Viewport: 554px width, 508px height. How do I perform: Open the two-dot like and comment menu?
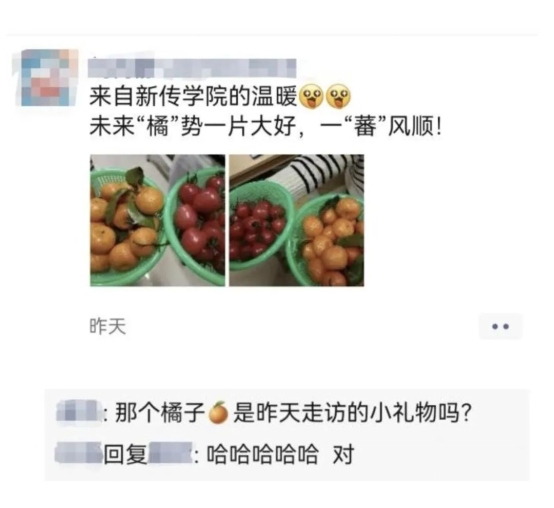500,326
